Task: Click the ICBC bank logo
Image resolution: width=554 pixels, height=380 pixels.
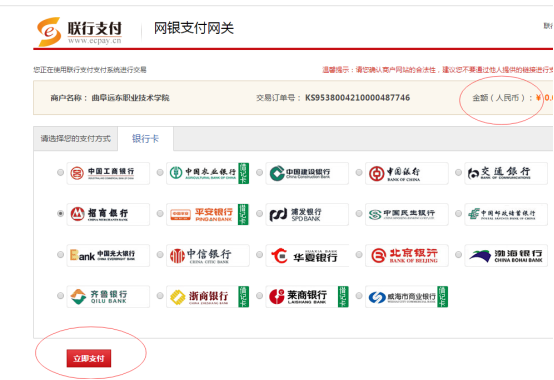Action: tap(108, 173)
